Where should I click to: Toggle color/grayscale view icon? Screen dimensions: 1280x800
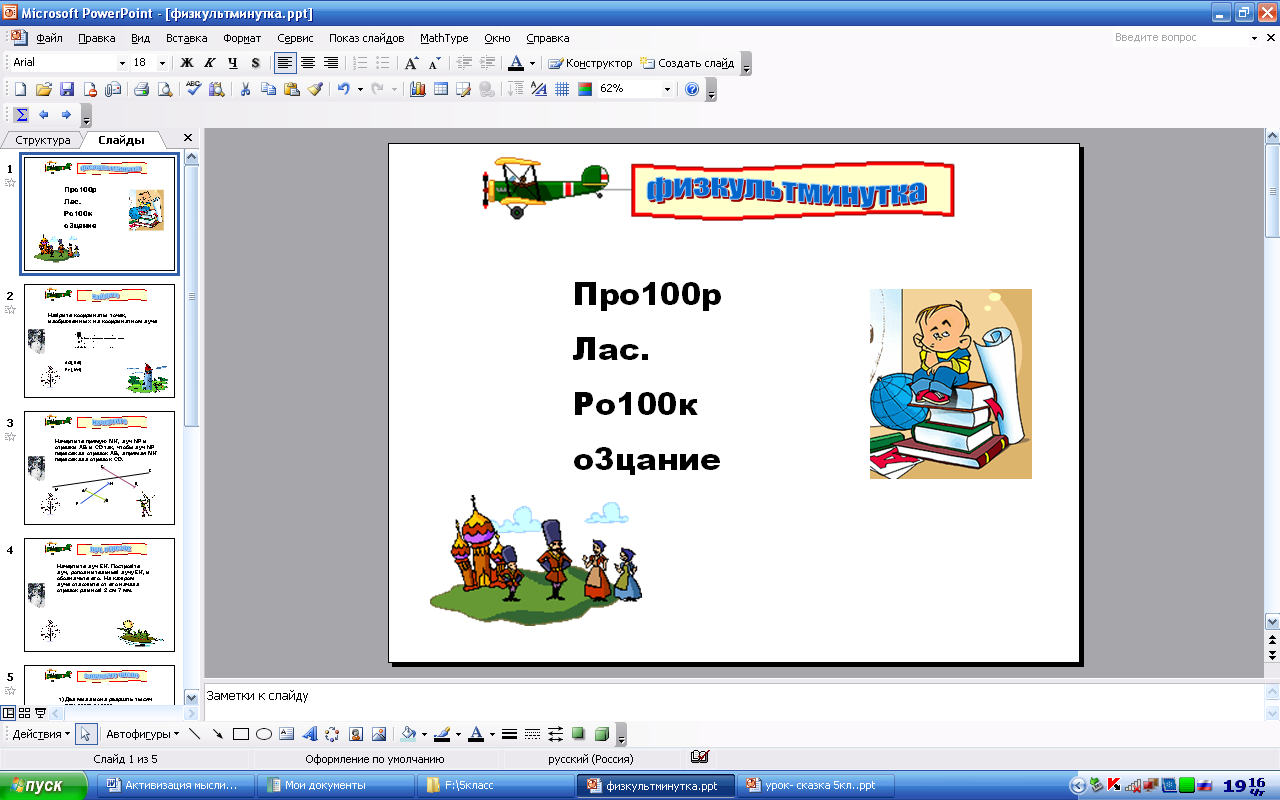pos(585,89)
